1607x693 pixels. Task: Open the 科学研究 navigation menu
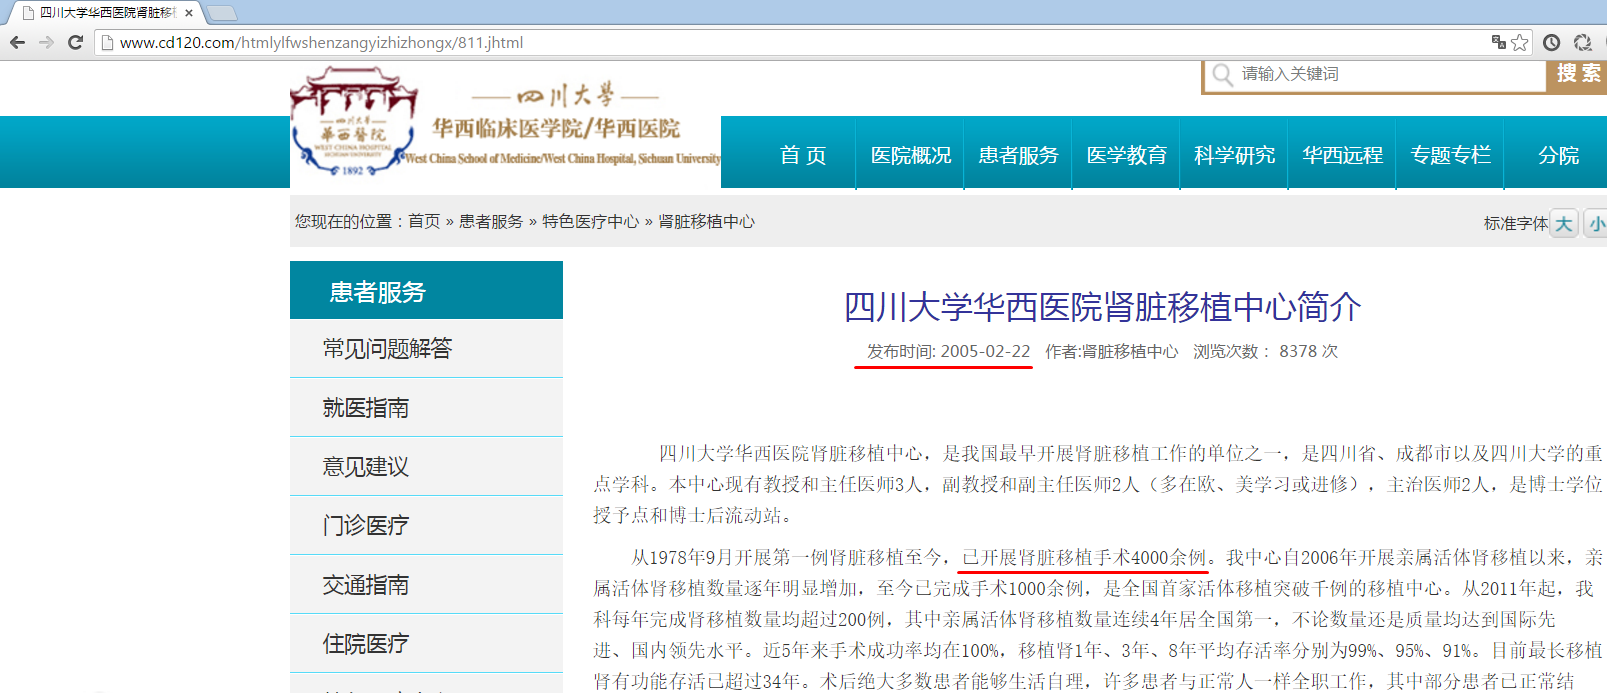1234,155
